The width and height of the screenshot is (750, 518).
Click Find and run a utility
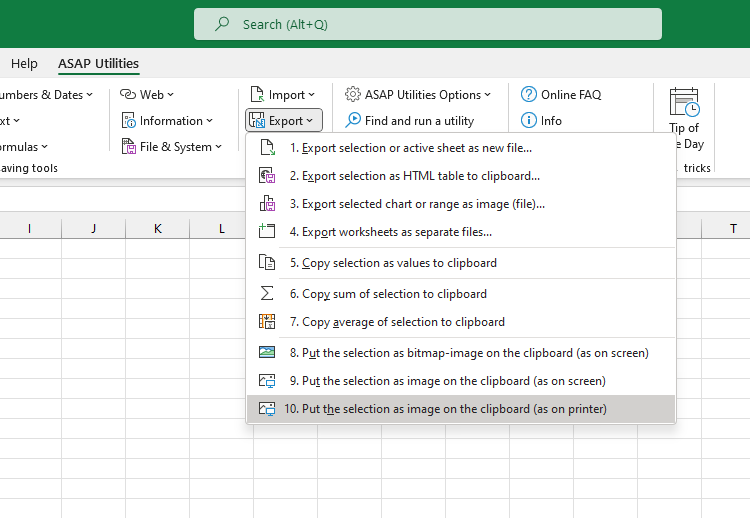click(x=409, y=121)
